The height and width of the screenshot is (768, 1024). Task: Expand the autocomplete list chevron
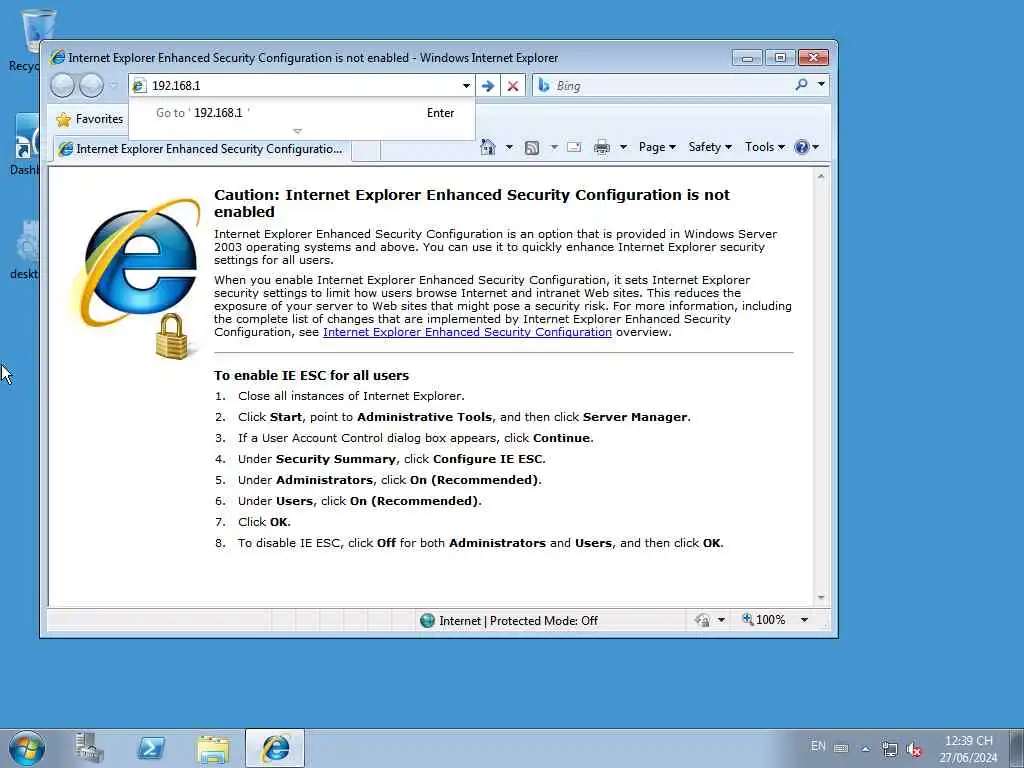click(x=298, y=131)
